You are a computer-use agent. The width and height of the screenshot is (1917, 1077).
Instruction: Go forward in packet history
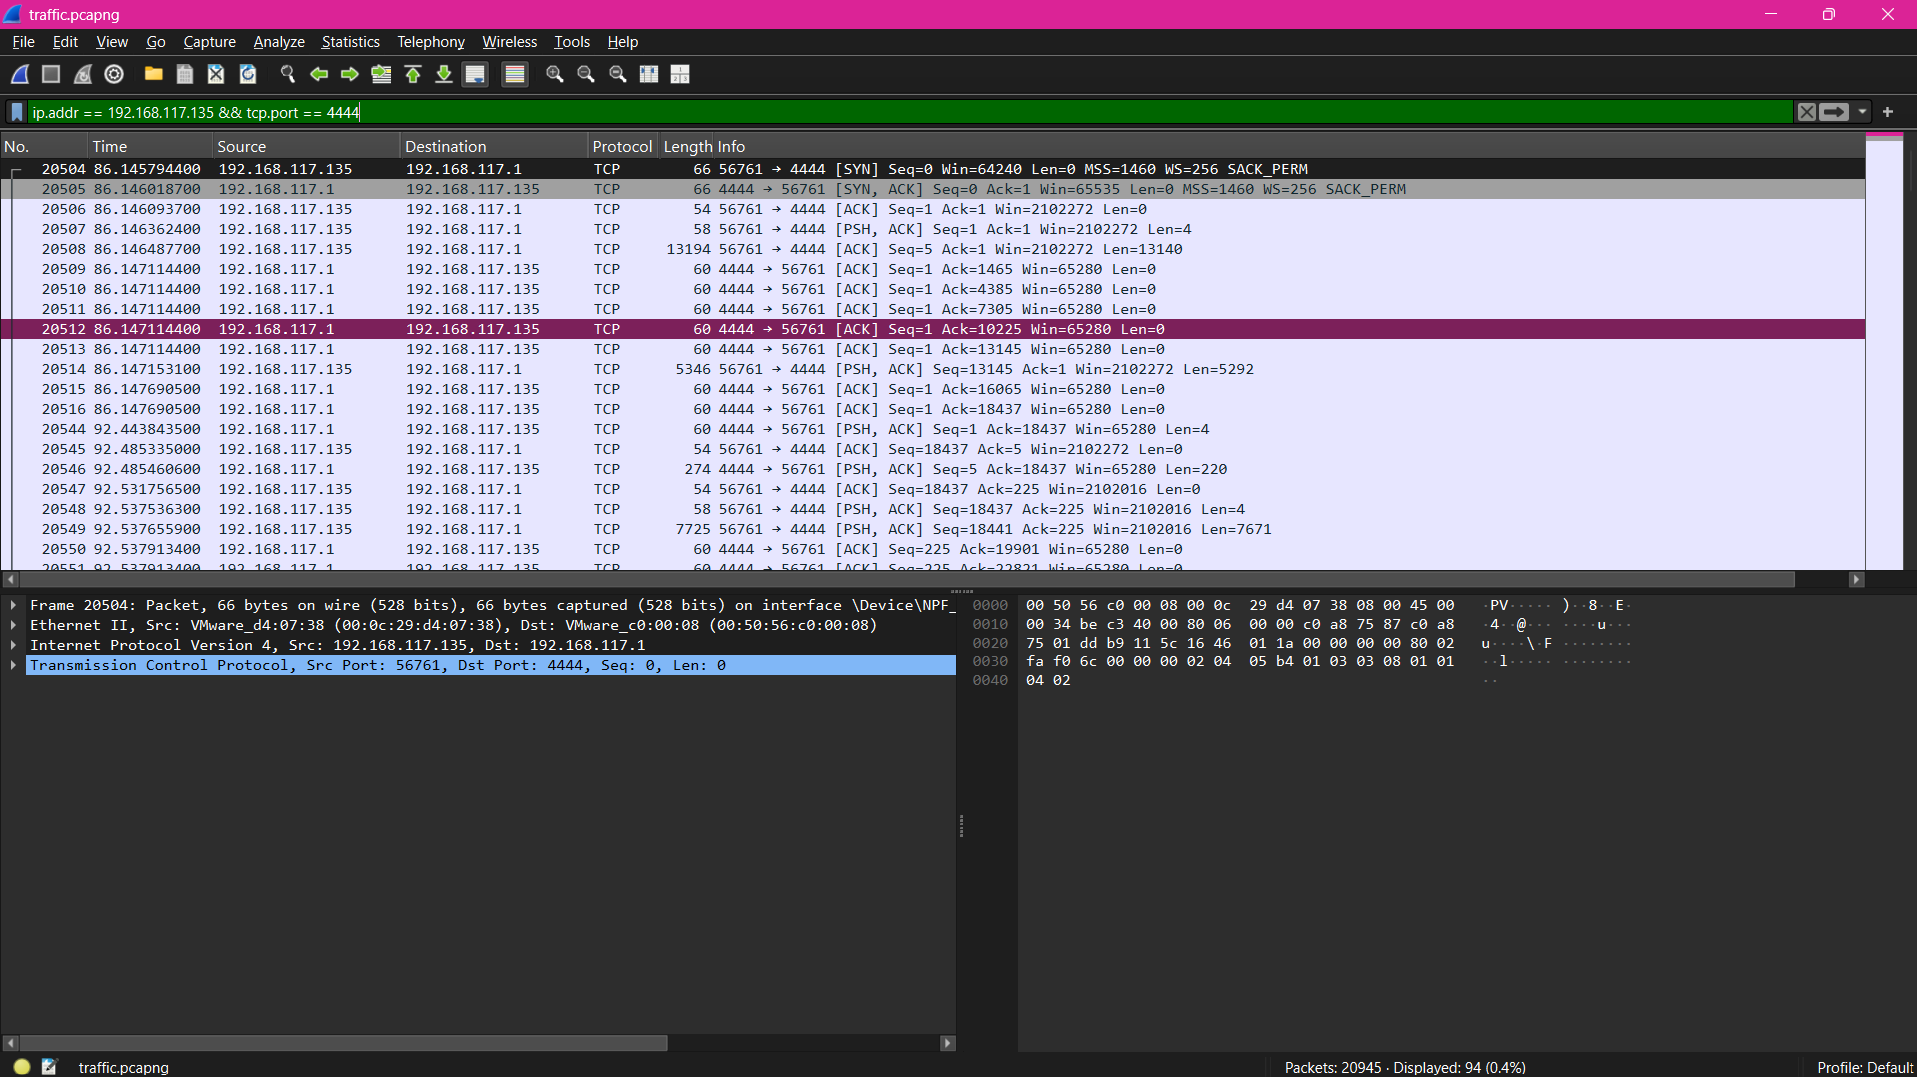click(x=350, y=74)
